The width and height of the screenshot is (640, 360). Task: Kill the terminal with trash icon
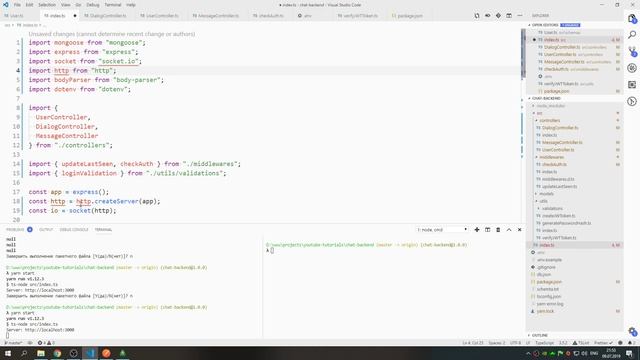(498, 230)
